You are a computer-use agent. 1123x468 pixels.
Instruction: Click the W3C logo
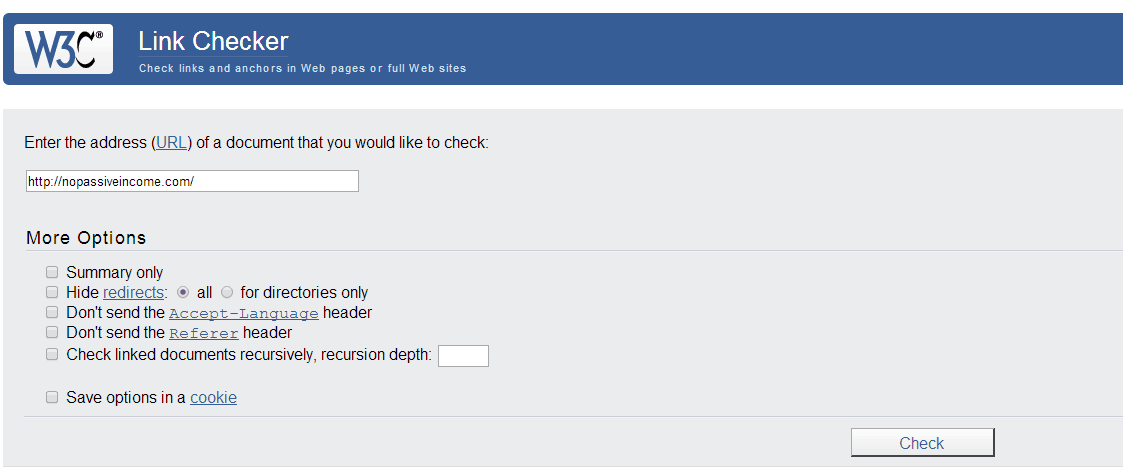point(63,48)
